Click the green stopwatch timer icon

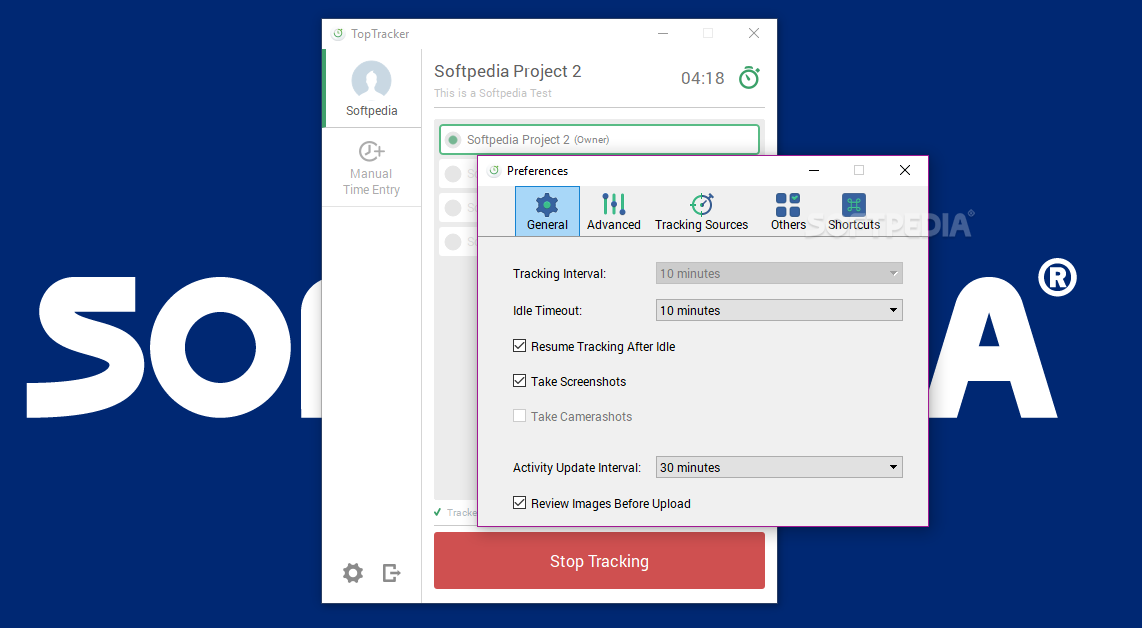click(x=749, y=78)
